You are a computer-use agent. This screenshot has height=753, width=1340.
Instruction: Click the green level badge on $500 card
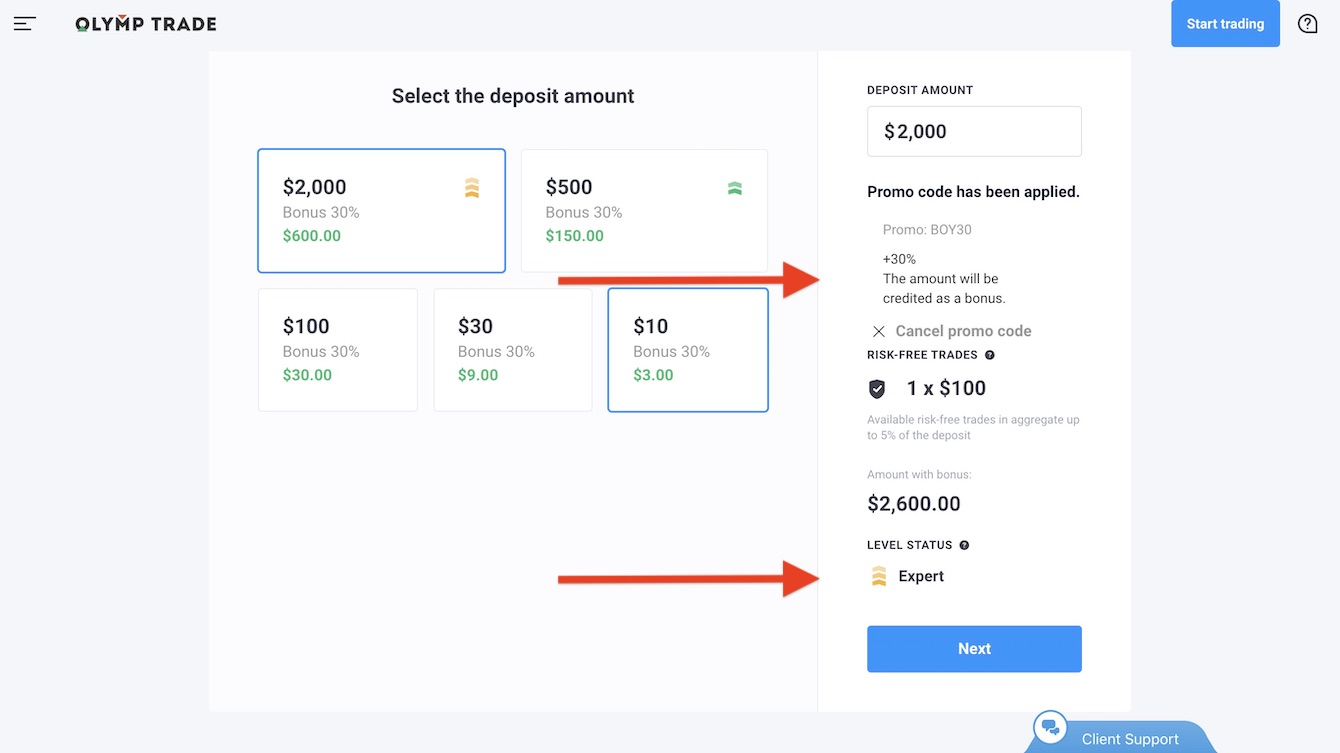[x=735, y=188]
